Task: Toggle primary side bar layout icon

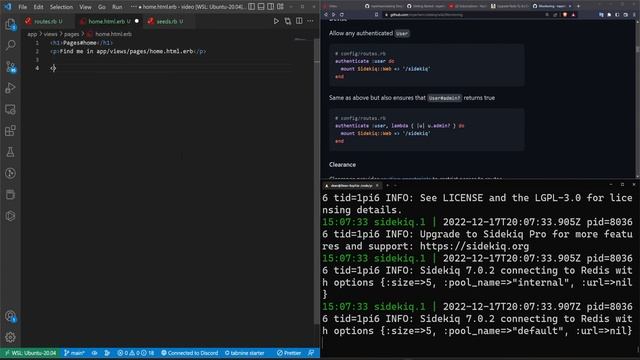Action: click(x=251, y=7)
